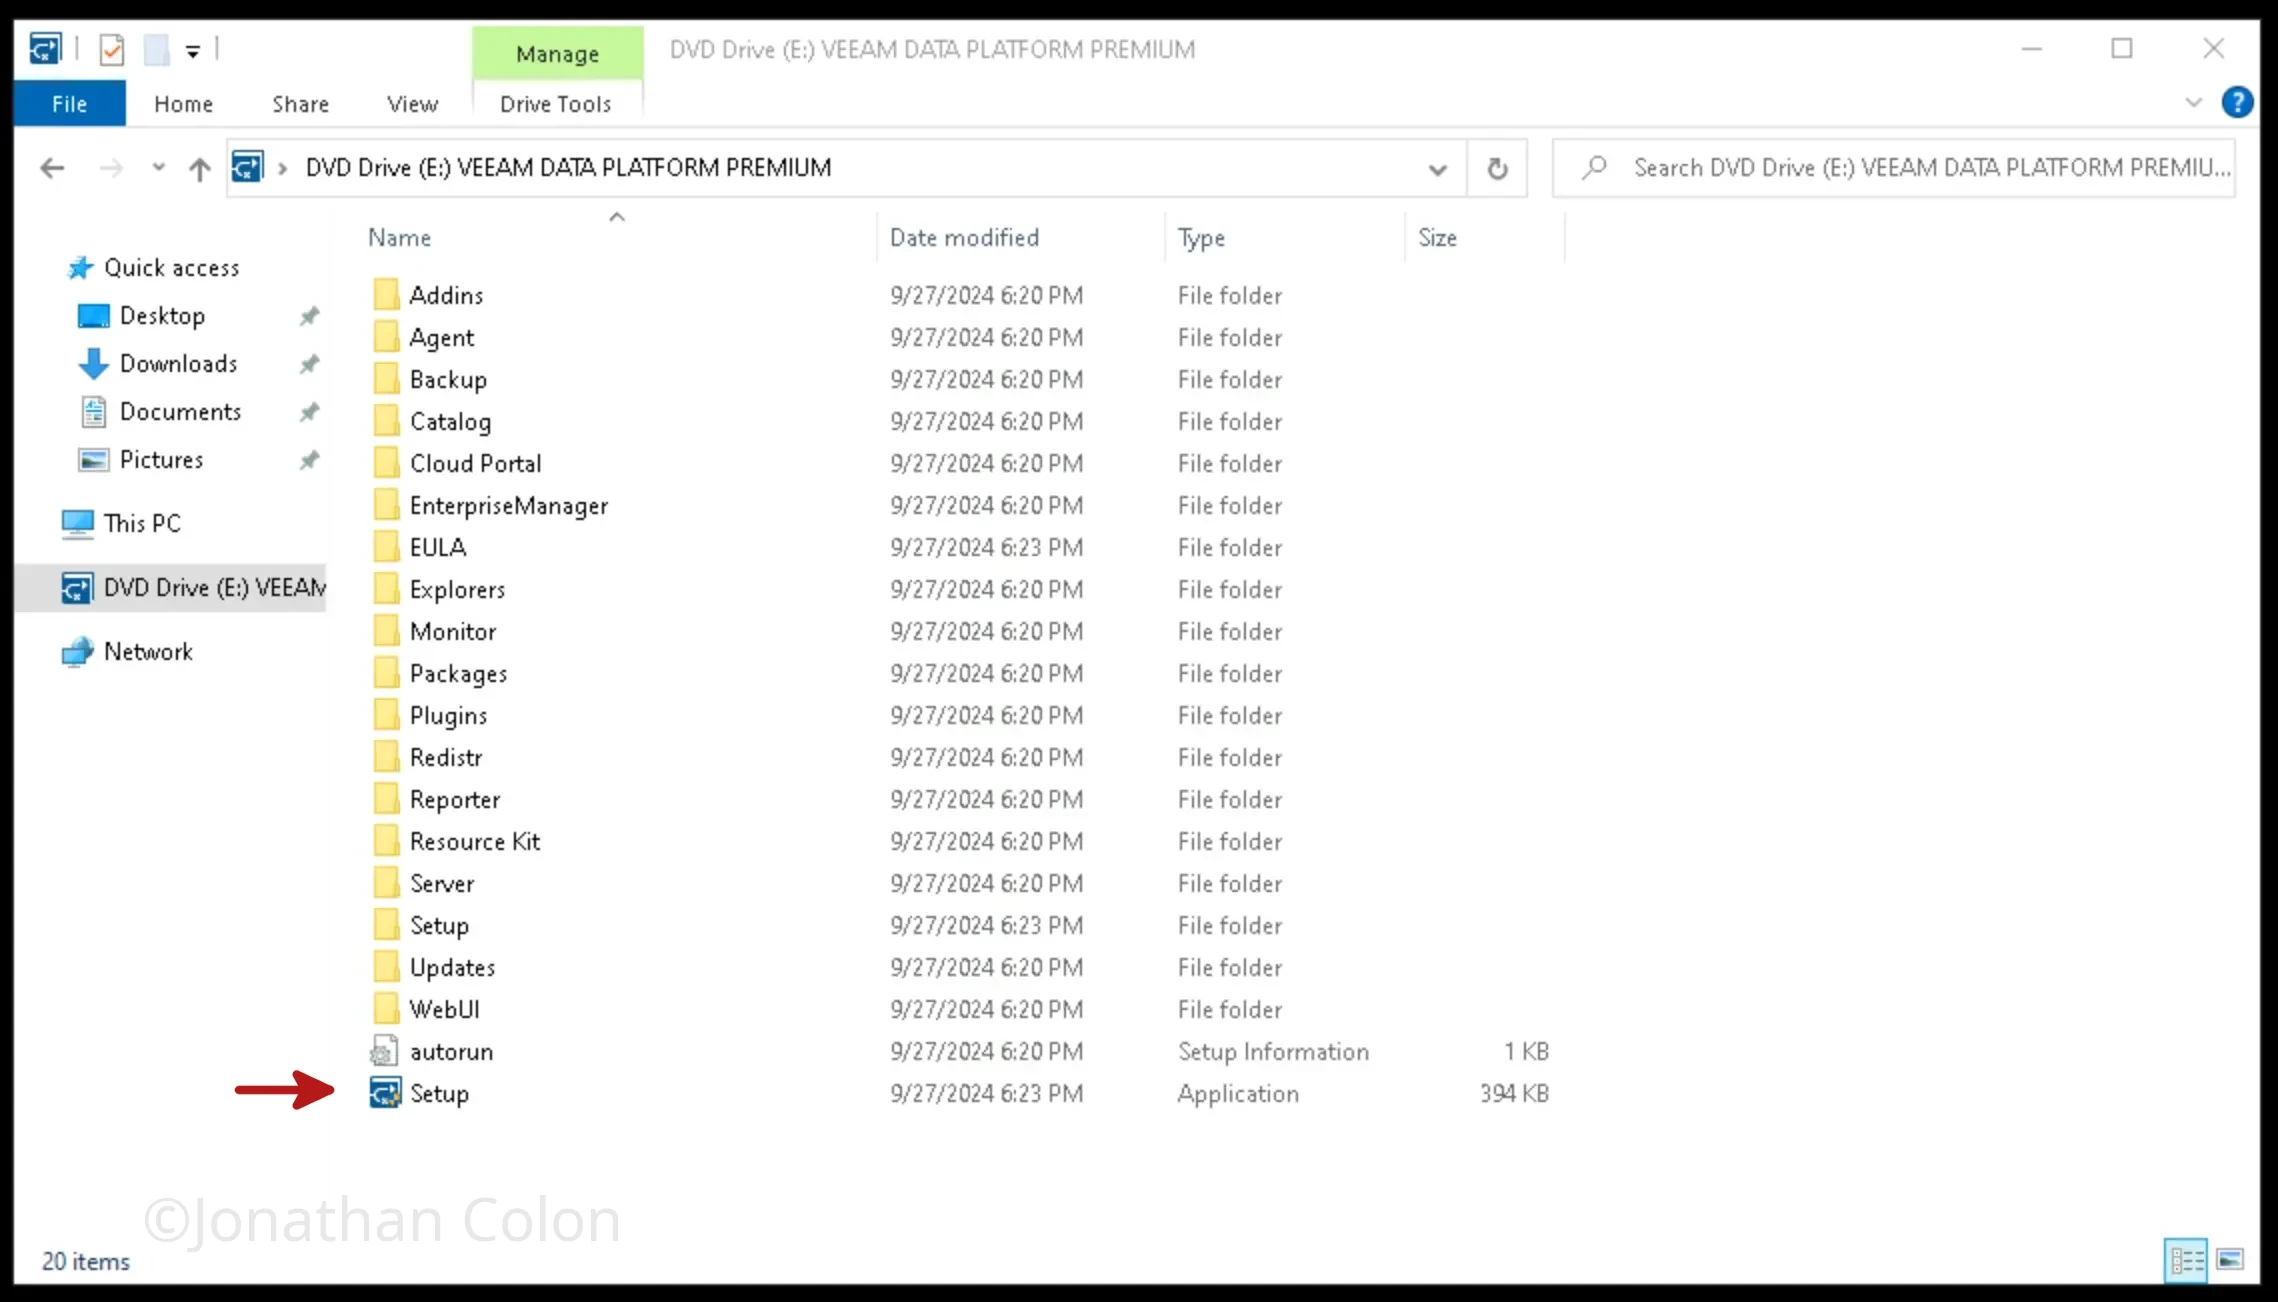
Task: Select the Explorers folder
Action: click(x=439, y=589)
